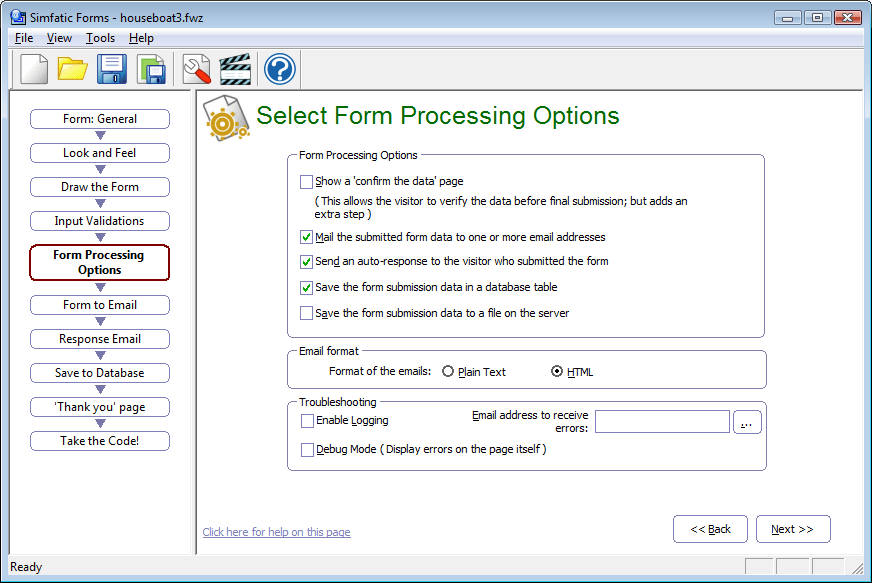Enable Logging for troubleshooting
872x583 pixels.
pyautogui.click(x=309, y=421)
